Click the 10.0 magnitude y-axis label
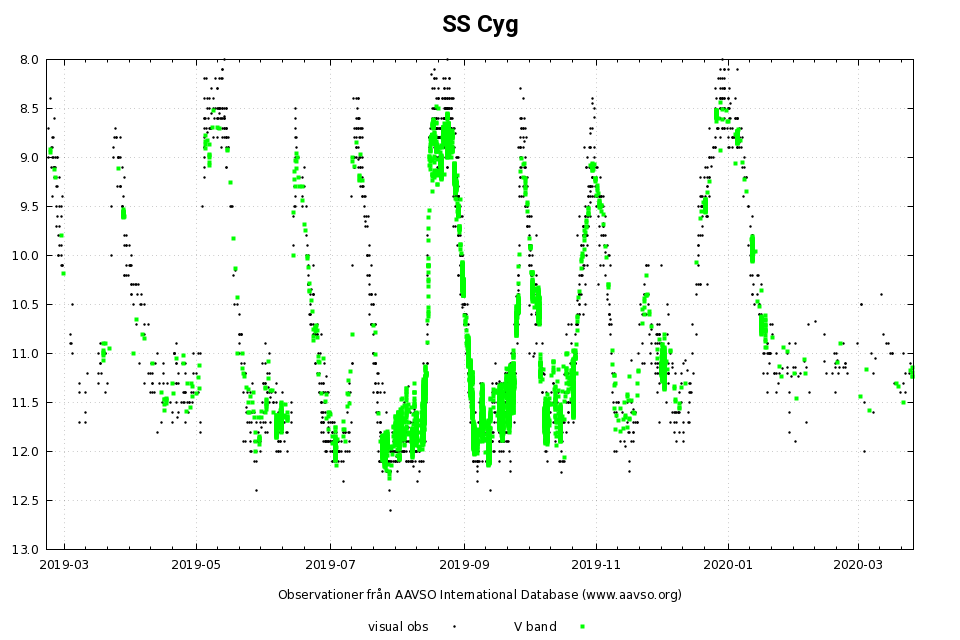 (x=25, y=256)
